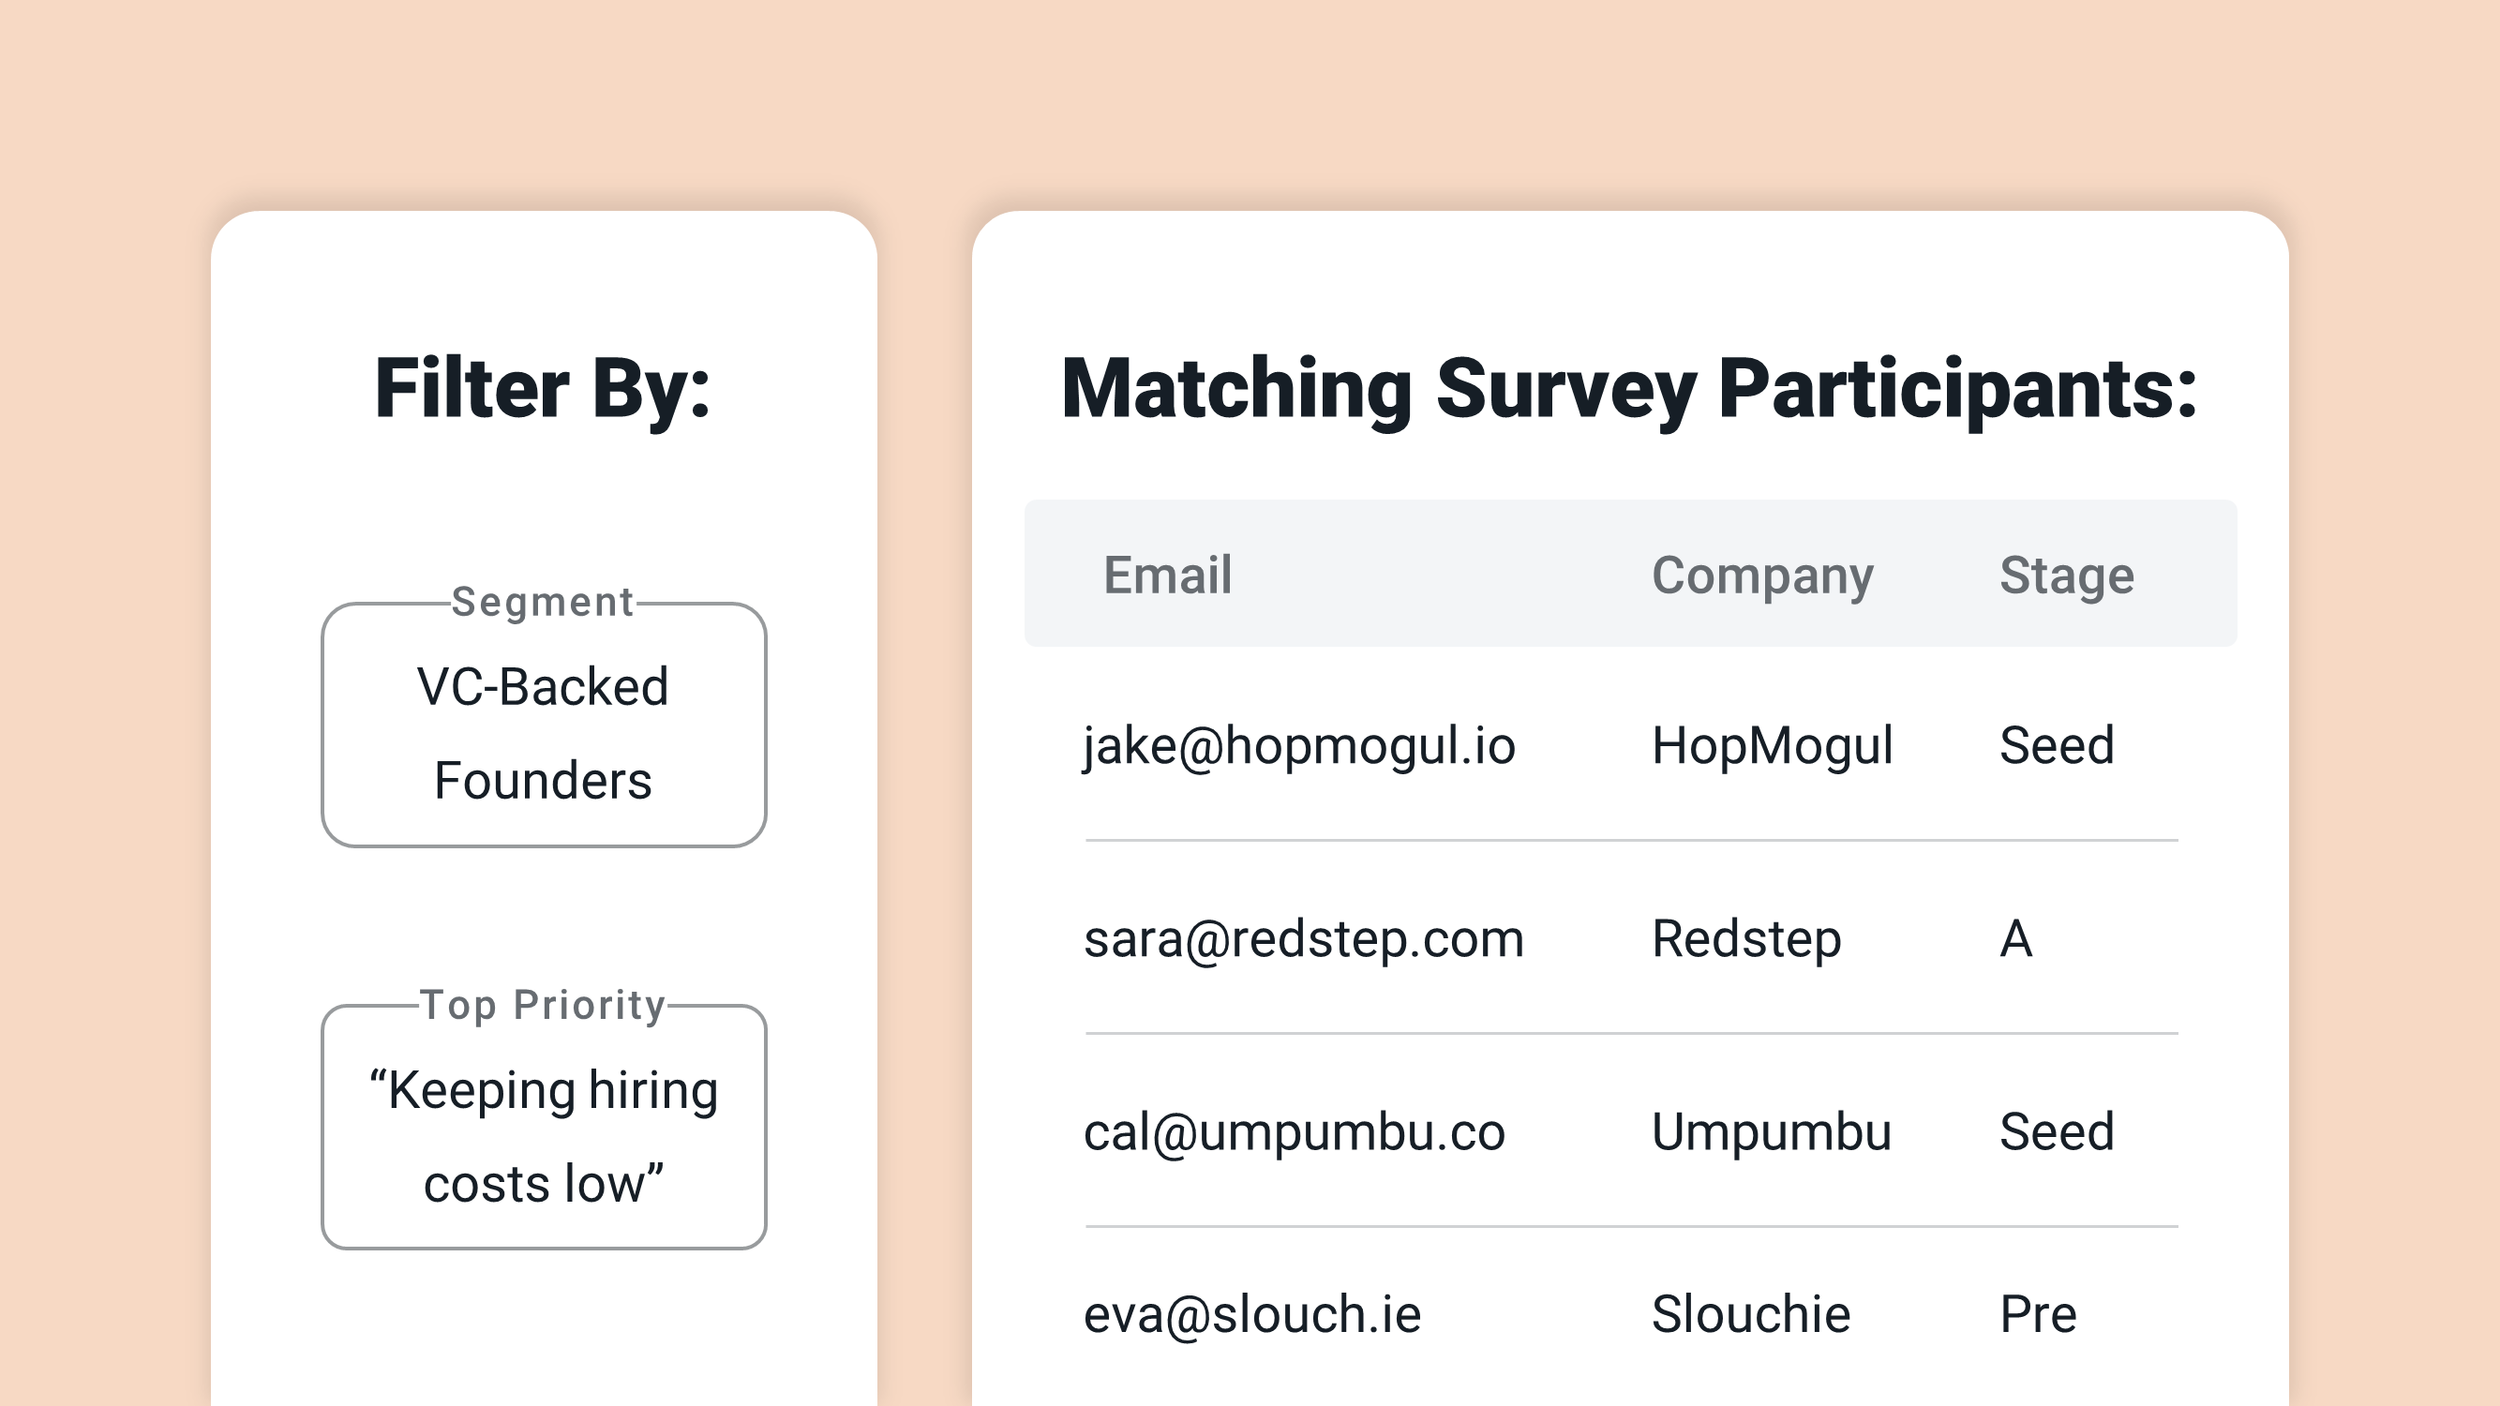Click the jake@hopmogul.io email

click(x=1299, y=747)
